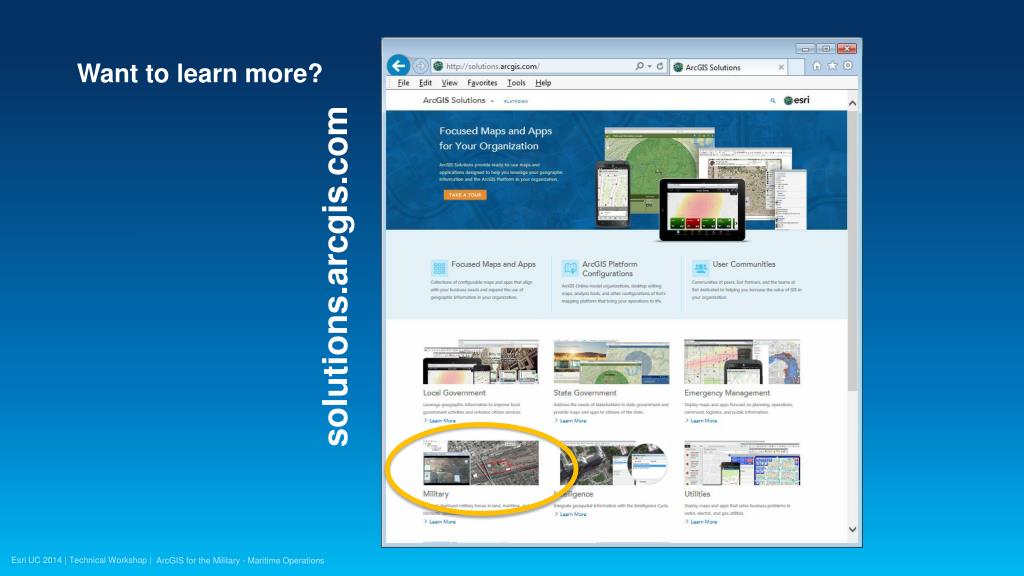Open the File menu
1024x576 pixels.
(x=403, y=83)
